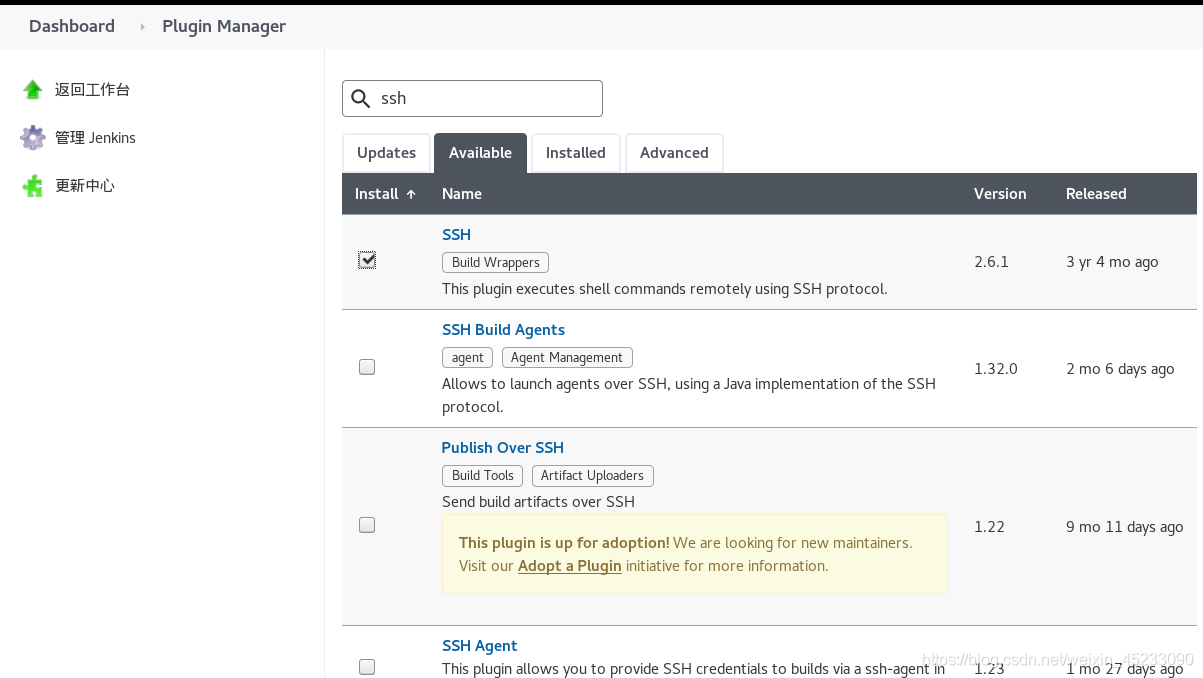The image size is (1203, 678).
Task: Follow the Adopt a Plugin link
Action: (x=570, y=566)
